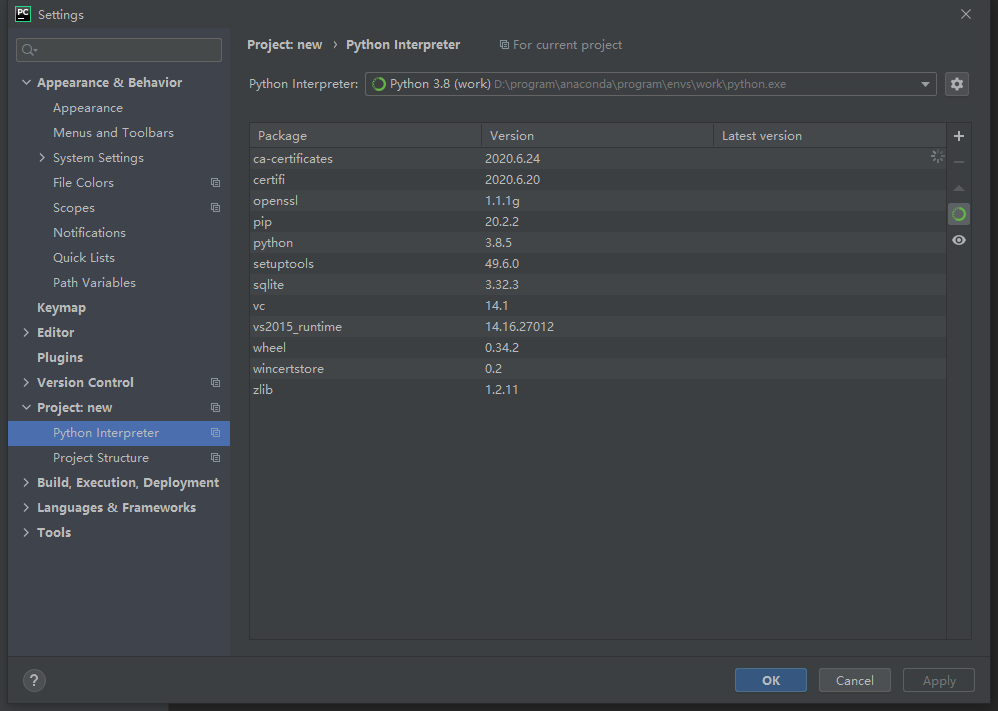Click the help question mark button

34,680
